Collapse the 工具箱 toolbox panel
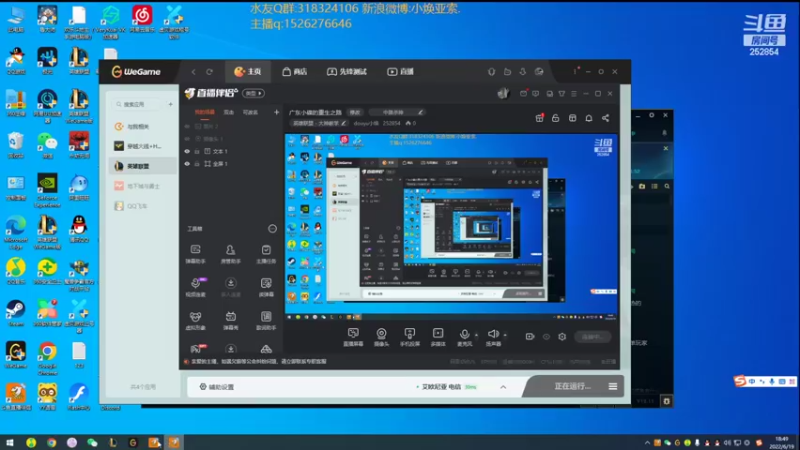Image resolution: width=800 pixels, height=450 pixels. pos(272,229)
